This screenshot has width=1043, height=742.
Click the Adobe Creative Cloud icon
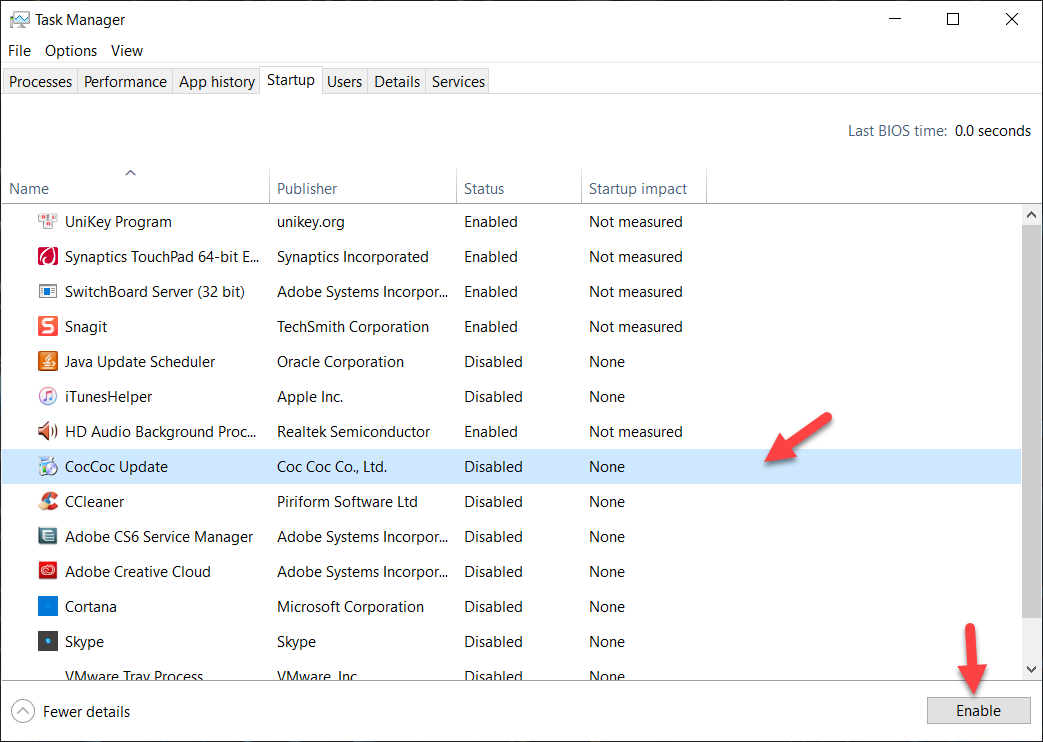(47, 572)
